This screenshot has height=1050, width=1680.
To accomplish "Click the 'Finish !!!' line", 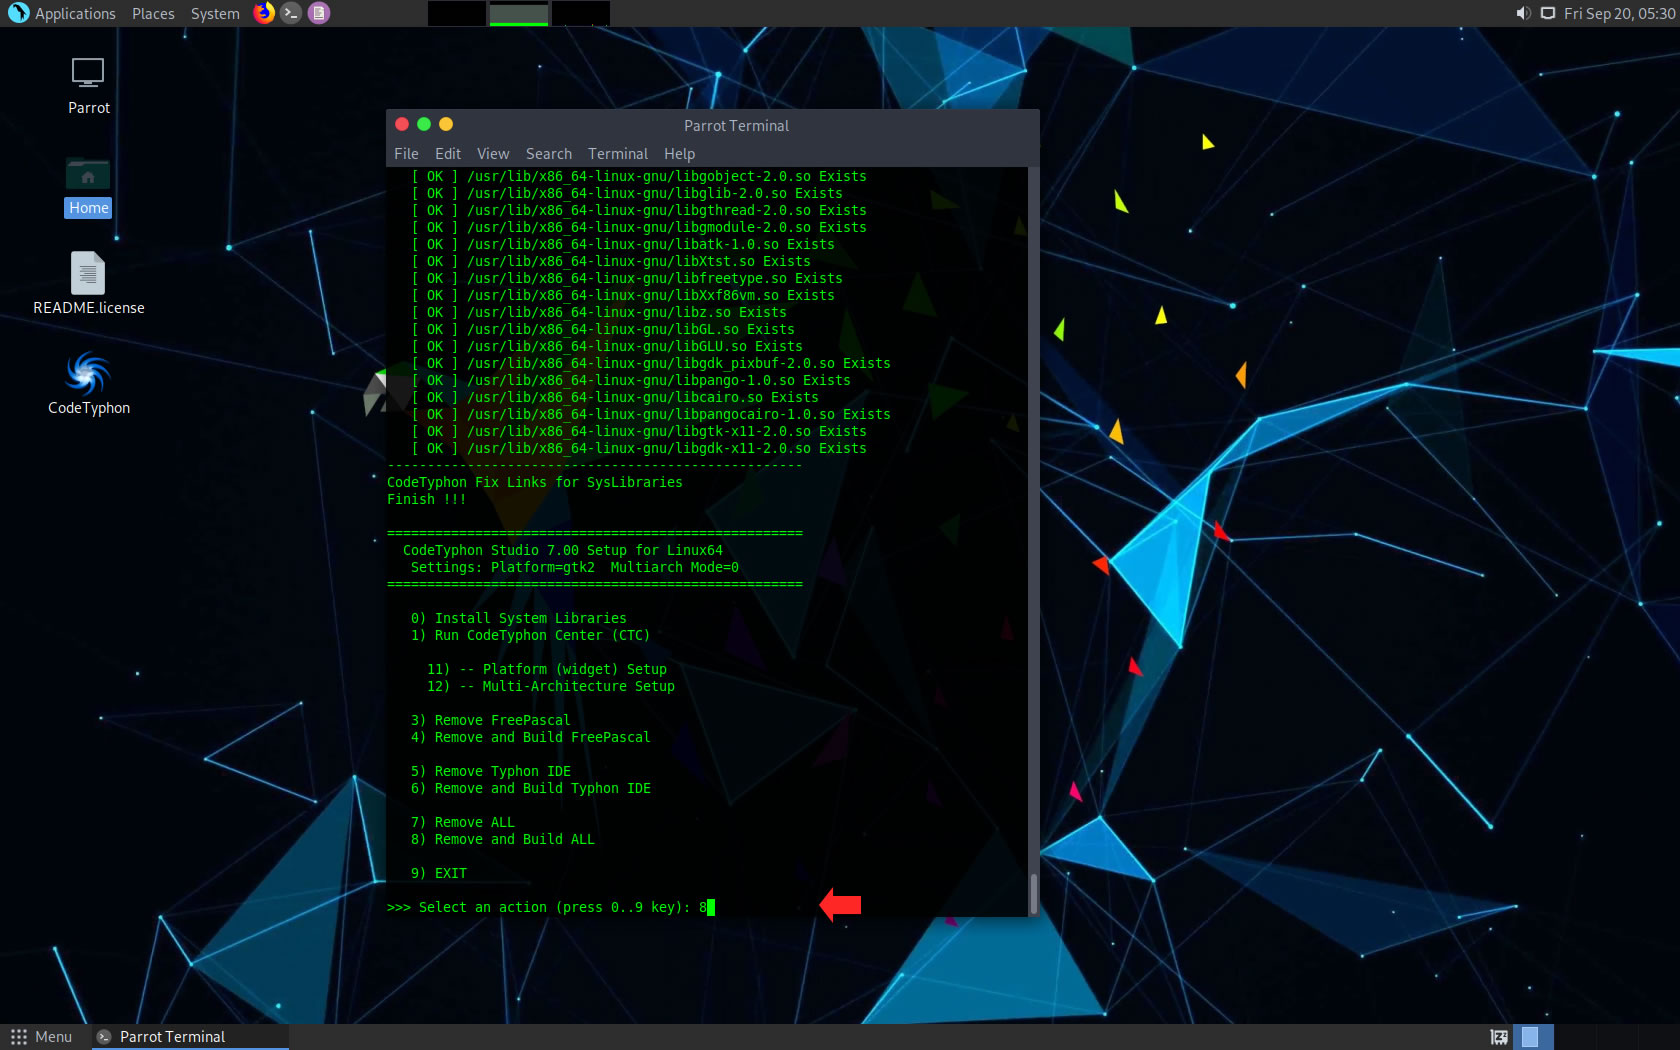I will 427,500.
